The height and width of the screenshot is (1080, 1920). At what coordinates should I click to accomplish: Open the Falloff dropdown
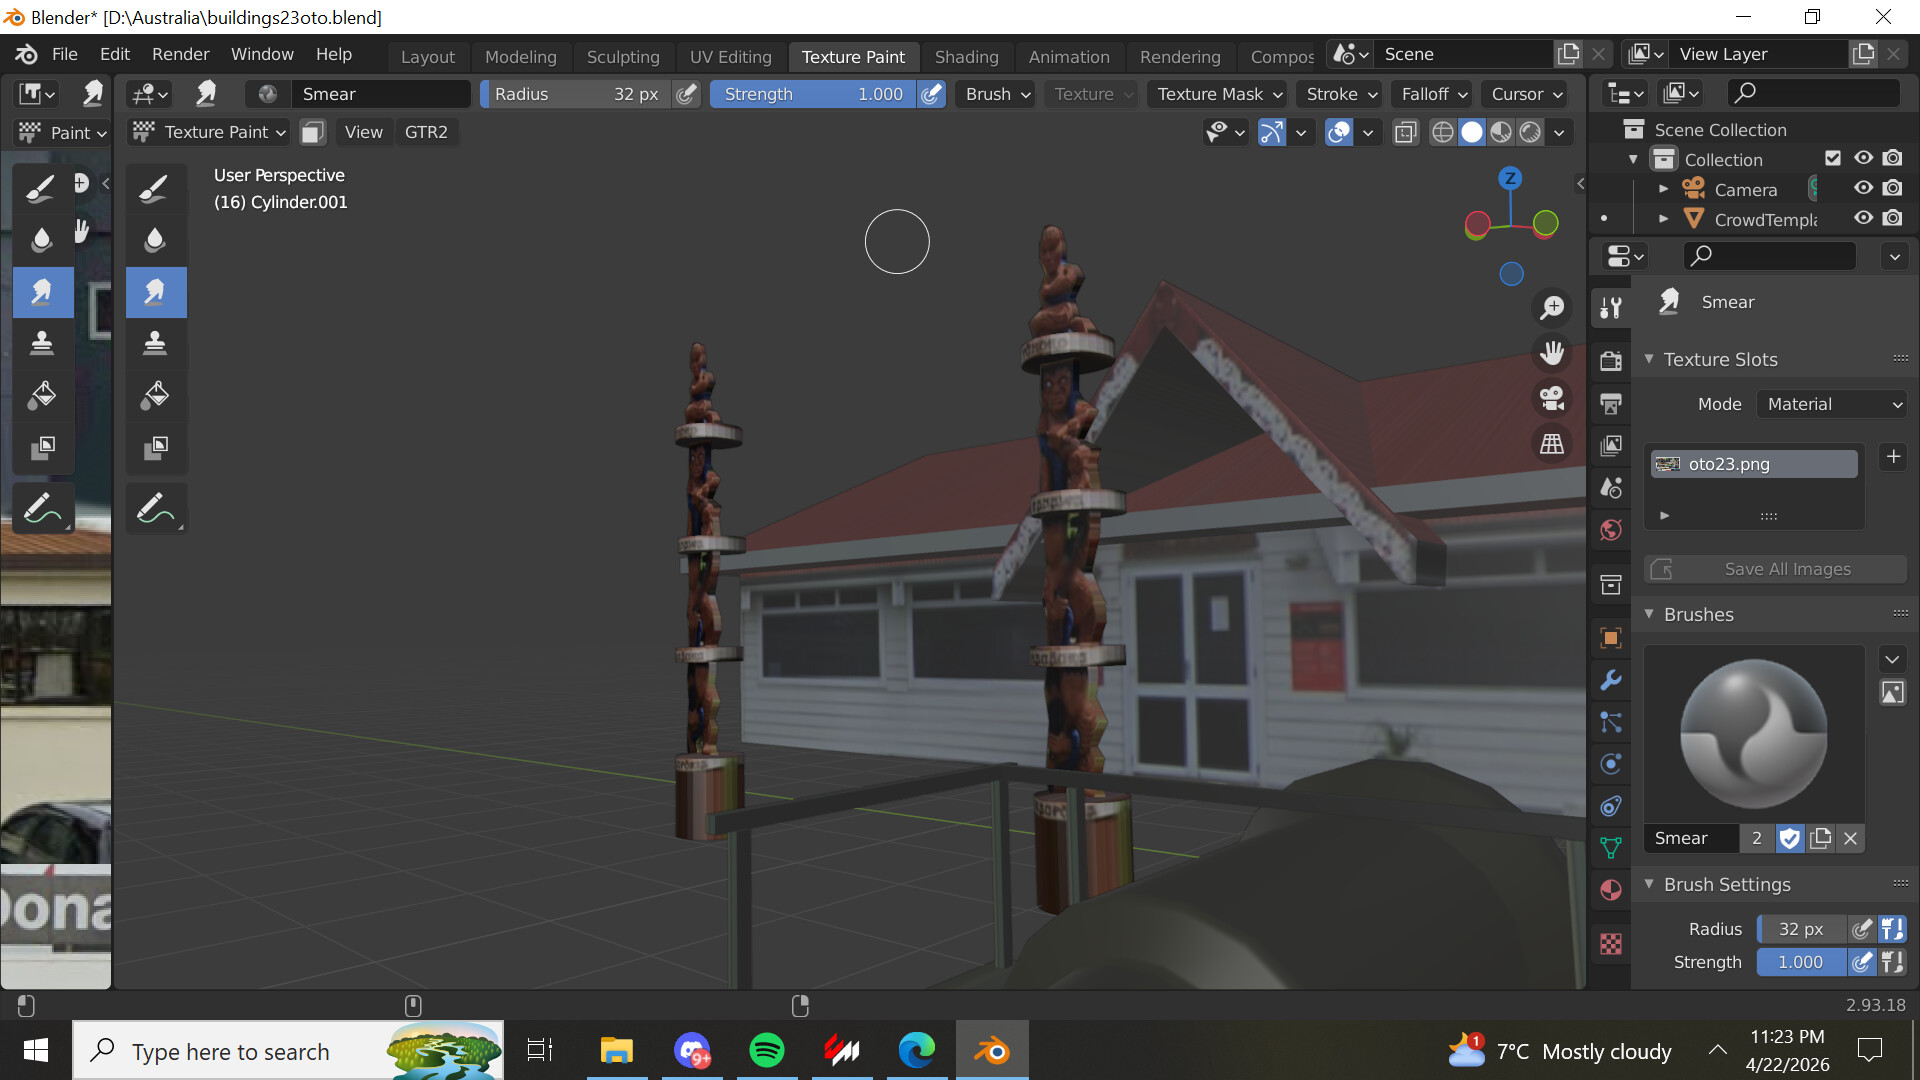(x=1431, y=94)
